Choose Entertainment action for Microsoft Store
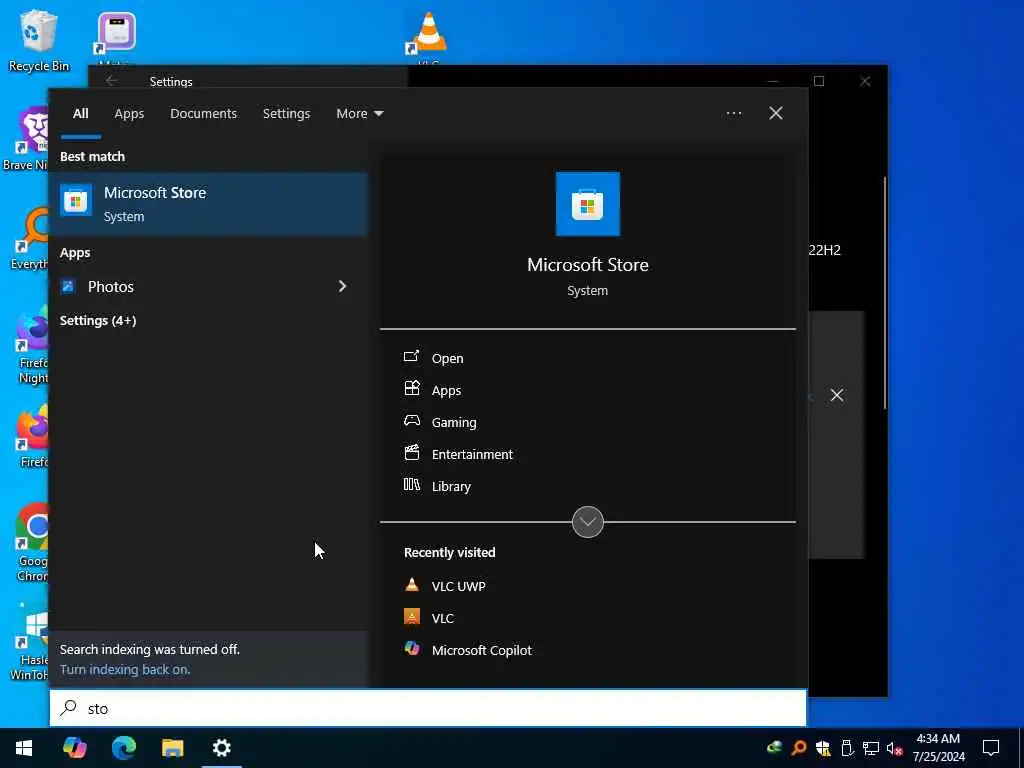Viewport: 1024px width, 768px height. pyautogui.click(x=472, y=454)
